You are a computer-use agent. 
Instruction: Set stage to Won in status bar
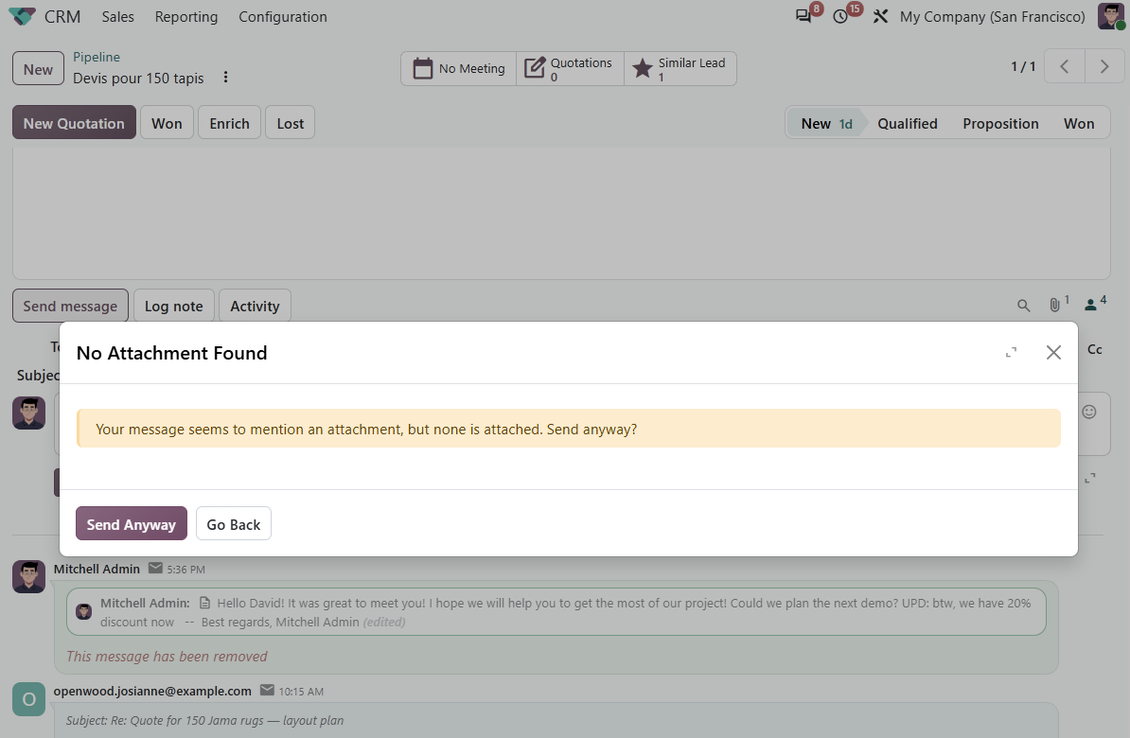tap(1079, 123)
